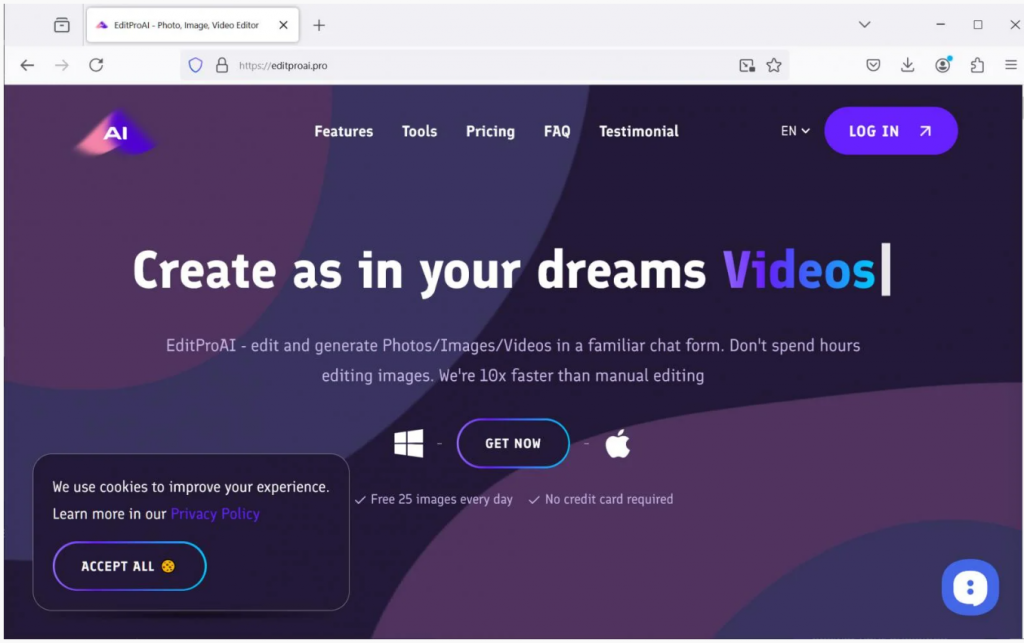Viewport: 1024px width, 643px height.
Task: Click the Firefox account profile icon
Action: (x=942, y=65)
